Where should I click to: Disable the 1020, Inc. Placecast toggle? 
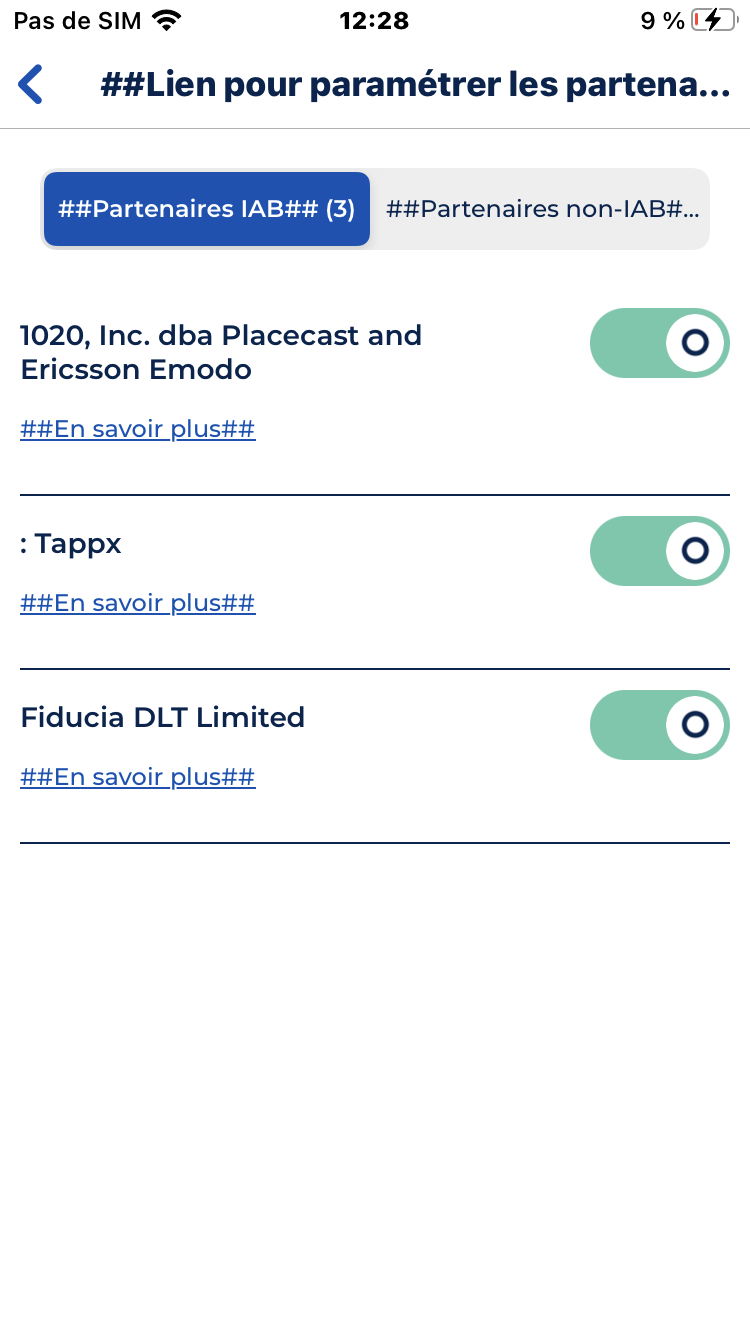point(659,343)
